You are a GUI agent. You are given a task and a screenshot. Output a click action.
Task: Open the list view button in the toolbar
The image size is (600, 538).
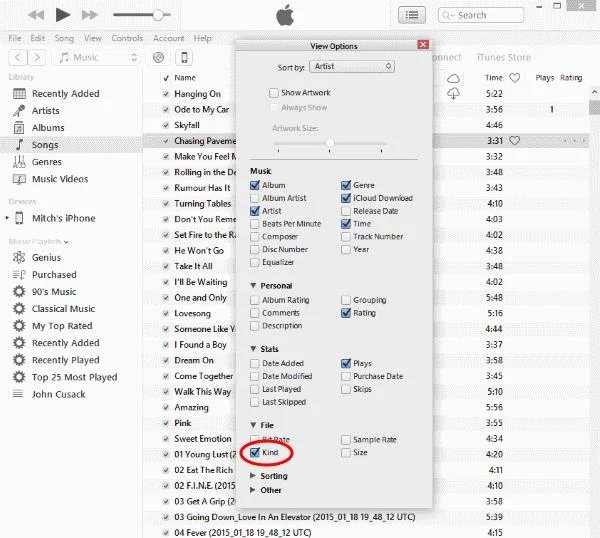412,15
